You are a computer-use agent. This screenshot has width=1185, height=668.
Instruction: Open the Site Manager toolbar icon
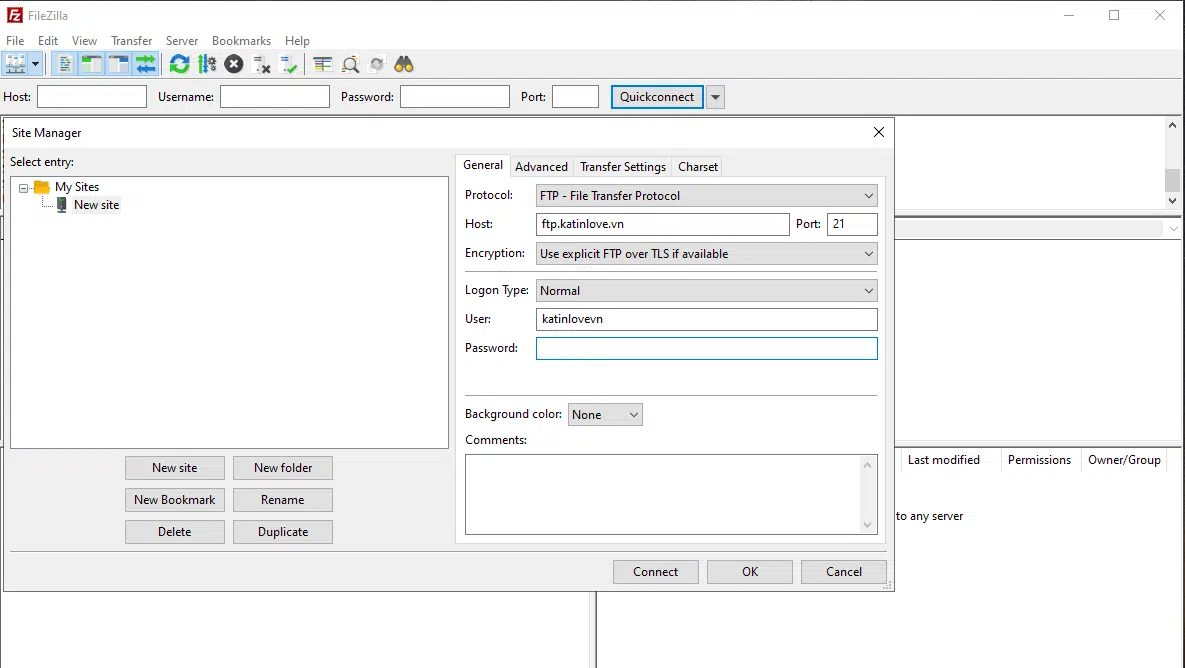click(x=16, y=64)
